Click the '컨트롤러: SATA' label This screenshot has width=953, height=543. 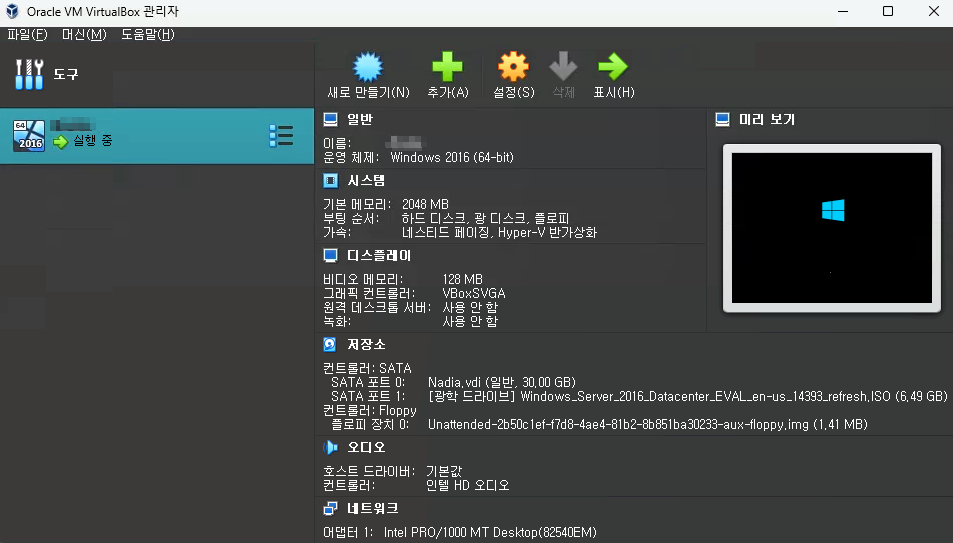coord(367,368)
